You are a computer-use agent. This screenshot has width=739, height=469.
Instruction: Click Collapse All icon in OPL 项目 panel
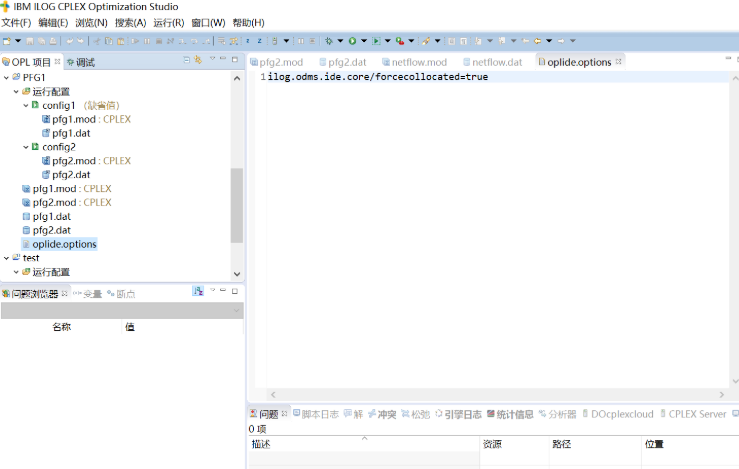(x=187, y=60)
